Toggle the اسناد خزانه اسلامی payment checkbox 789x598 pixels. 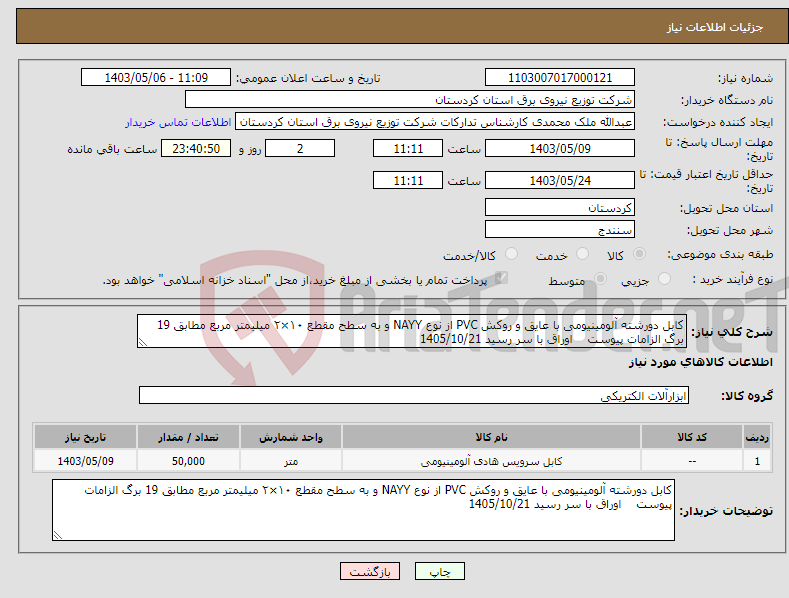point(501,278)
